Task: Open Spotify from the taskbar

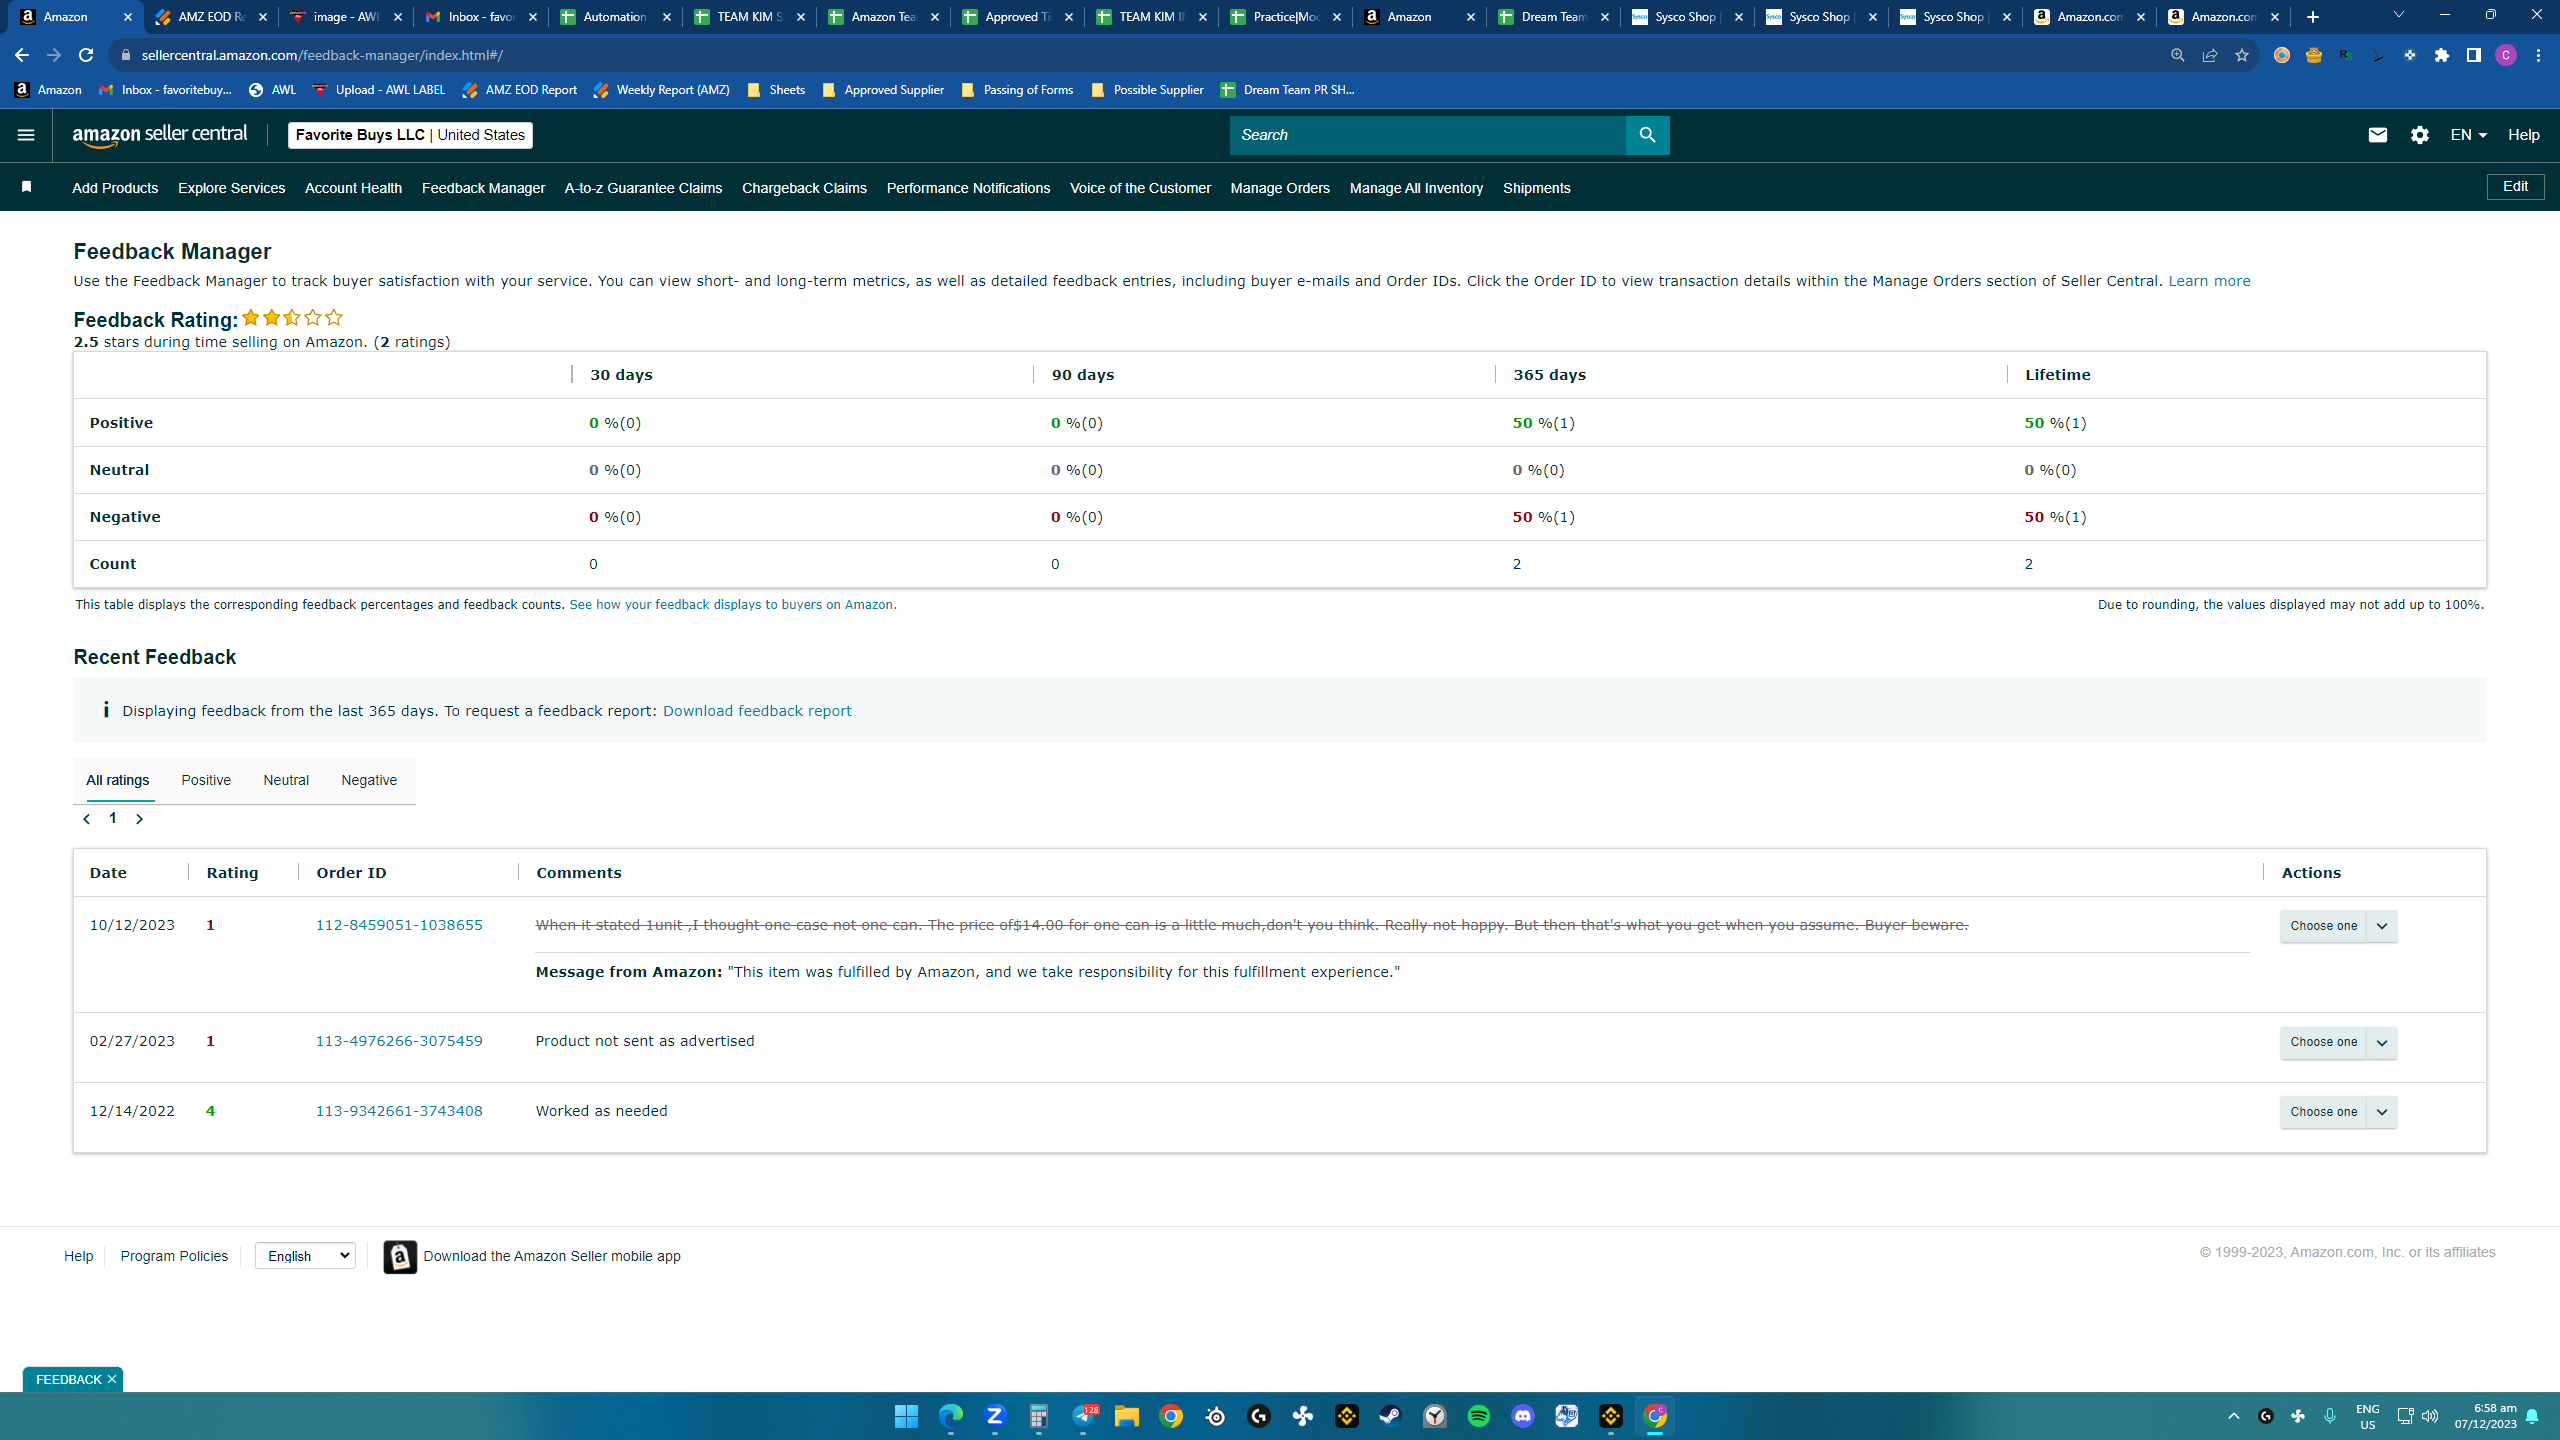Action: tap(1478, 1416)
